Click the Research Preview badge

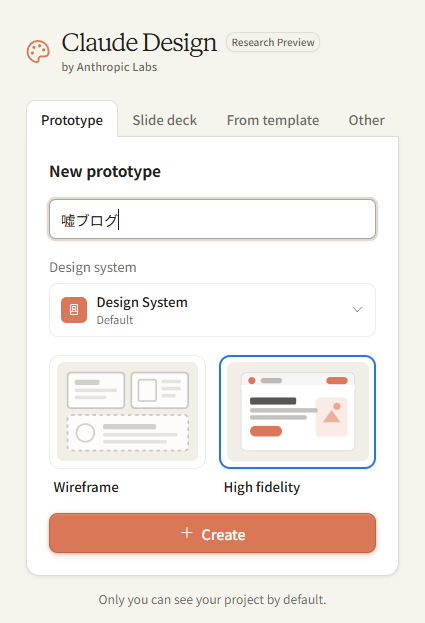click(273, 42)
